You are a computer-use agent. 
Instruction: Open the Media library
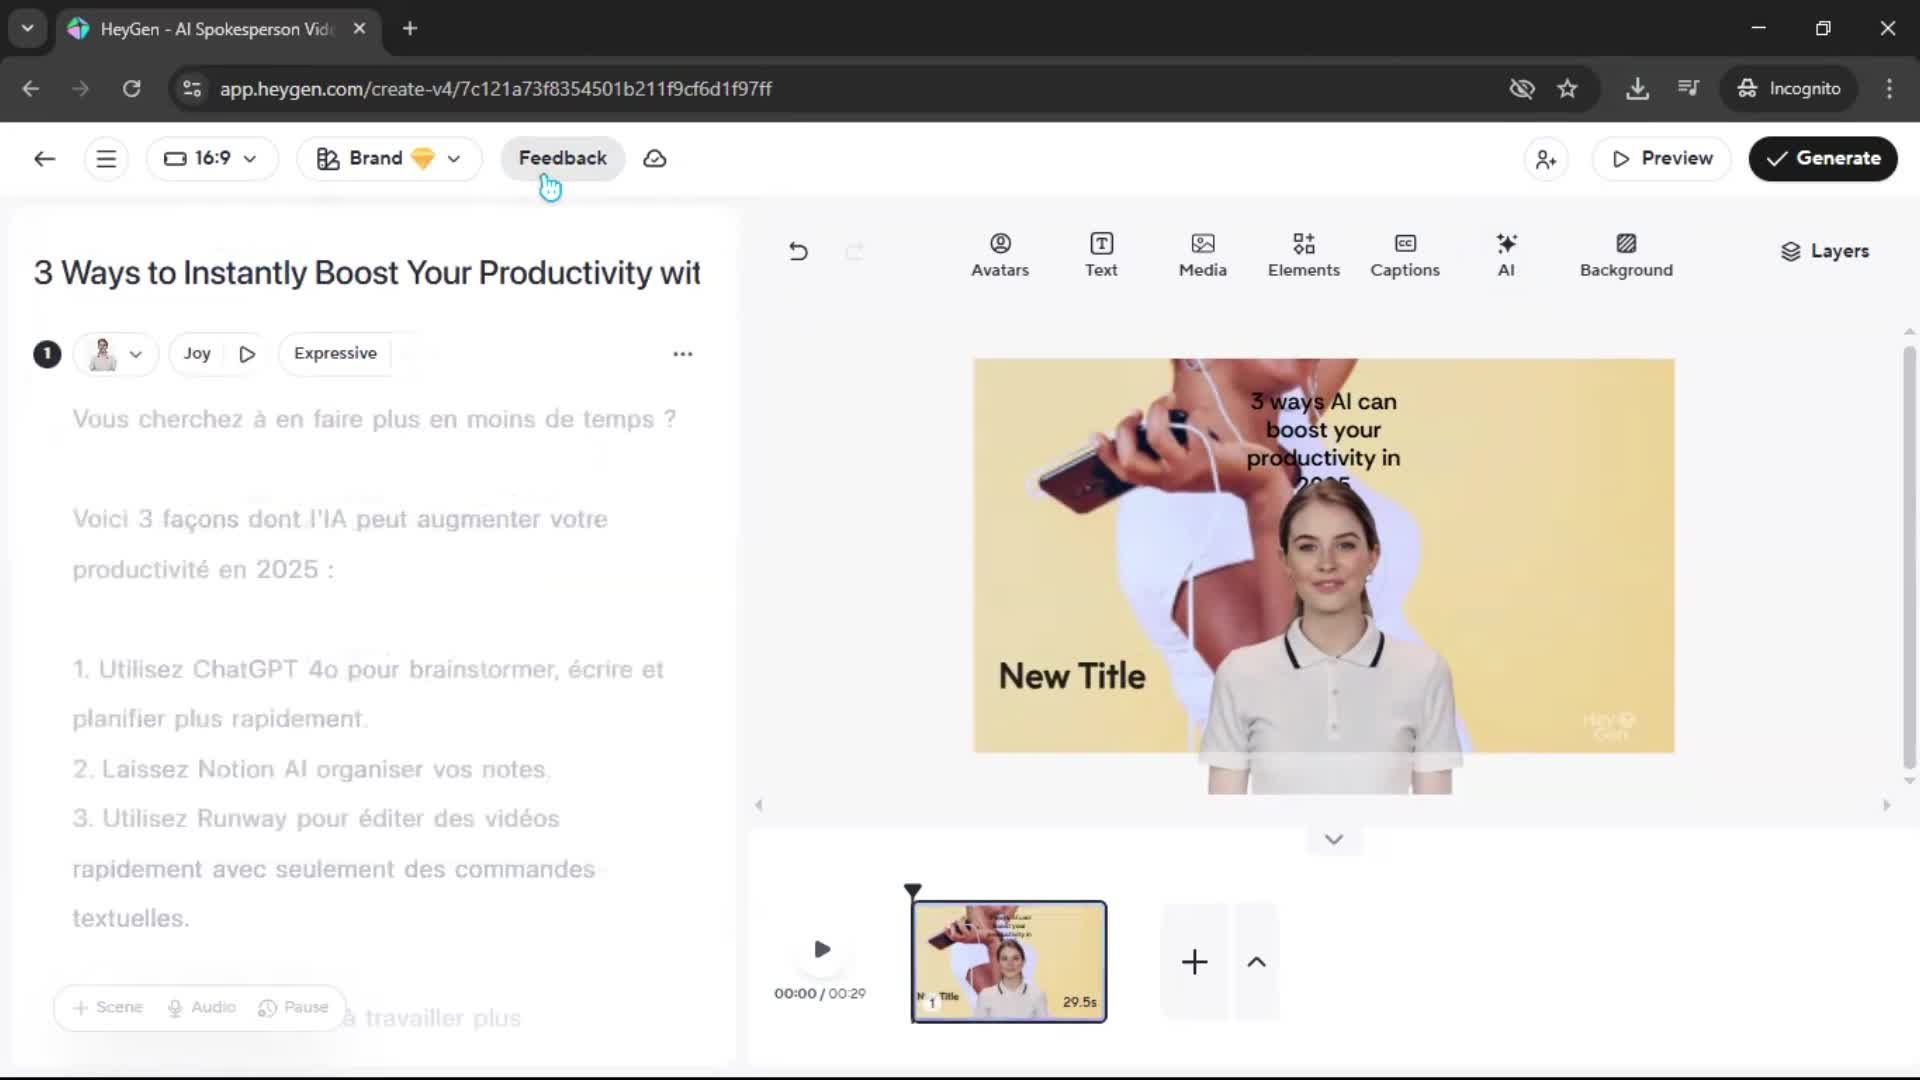[x=1202, y=255]
